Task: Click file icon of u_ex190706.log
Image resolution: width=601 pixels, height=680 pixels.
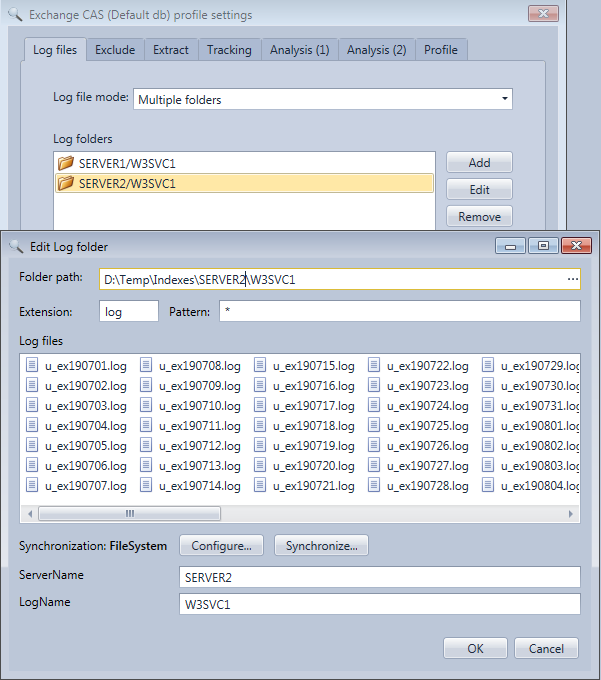Action: (x=32, y=464)
